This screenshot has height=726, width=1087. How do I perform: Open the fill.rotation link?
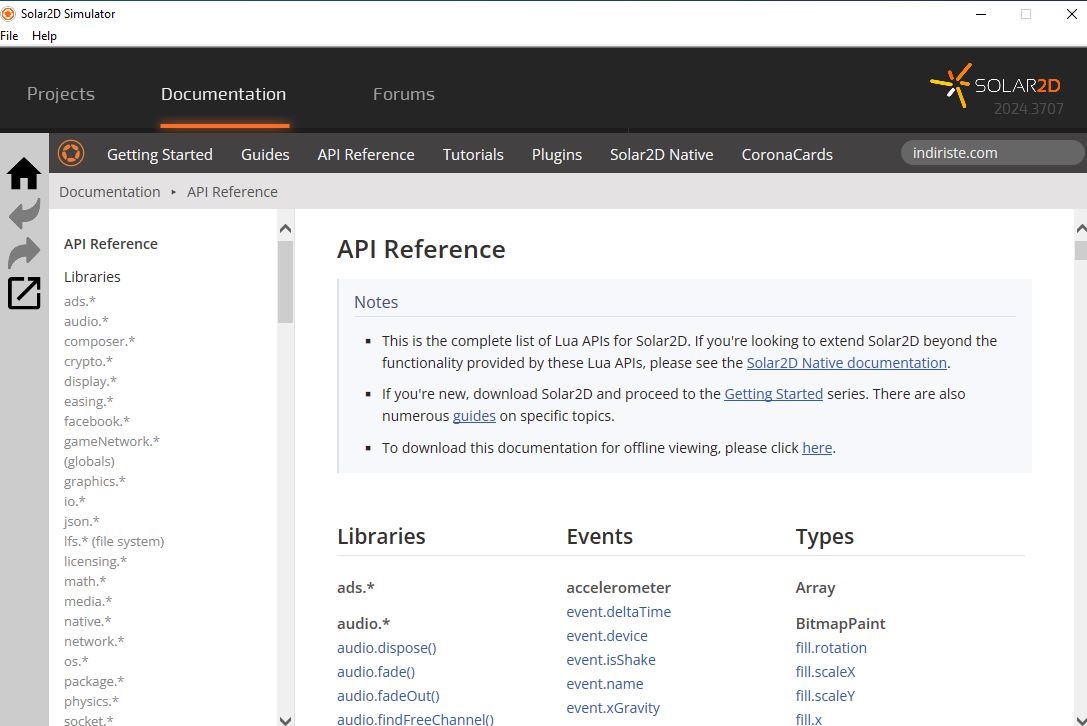point(831,648)
